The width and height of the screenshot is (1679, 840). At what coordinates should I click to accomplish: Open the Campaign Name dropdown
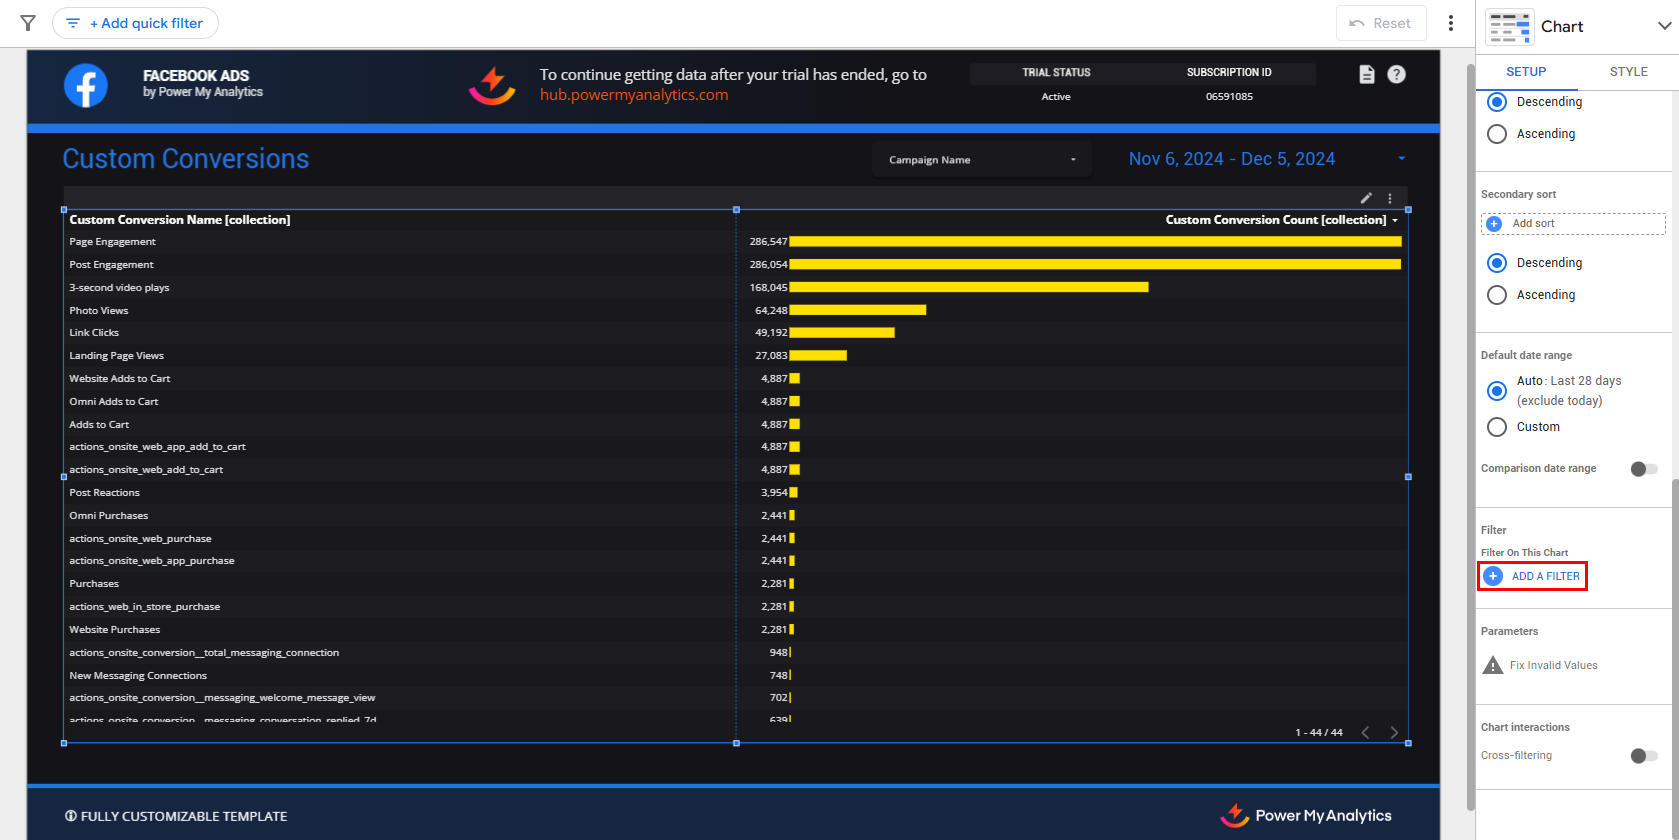tap(981, 160)
